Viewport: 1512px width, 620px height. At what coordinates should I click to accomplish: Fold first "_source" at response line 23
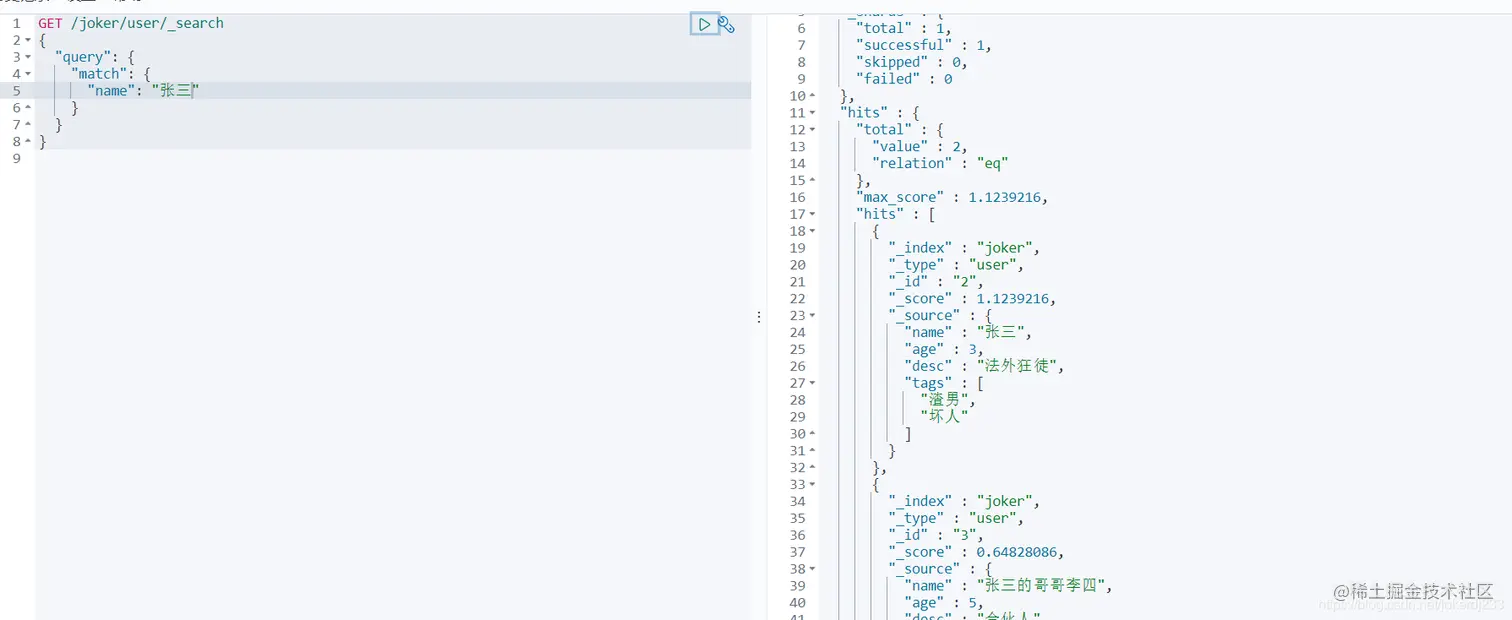[x=812, y=316]
